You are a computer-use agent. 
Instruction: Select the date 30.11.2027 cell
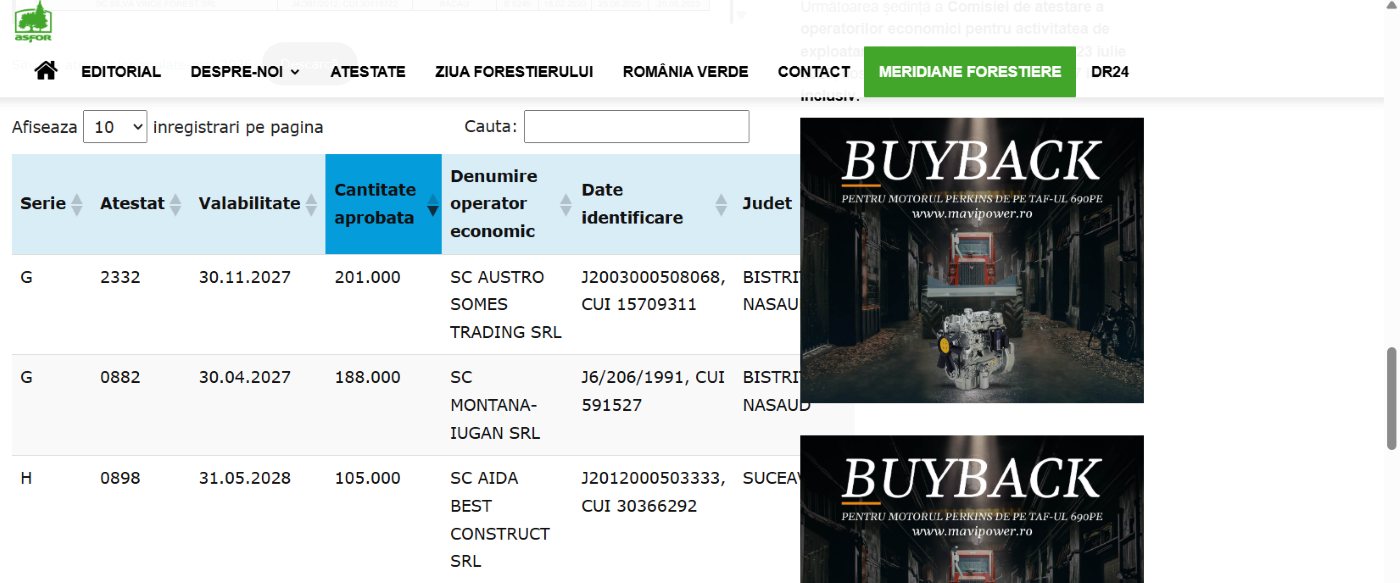click(x=245, y=277)
